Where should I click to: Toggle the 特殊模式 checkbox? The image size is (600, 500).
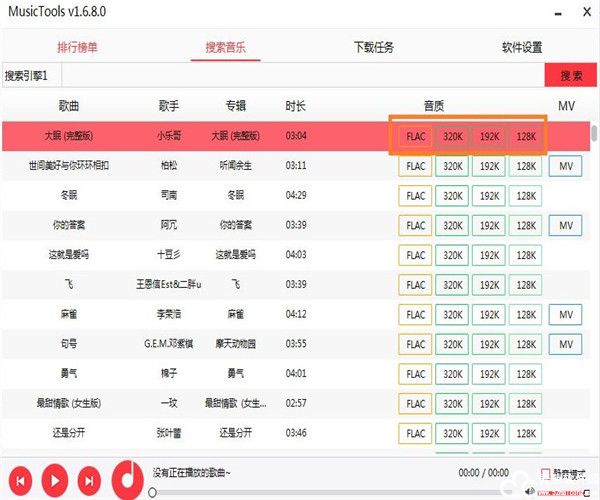tap(545, 474)
